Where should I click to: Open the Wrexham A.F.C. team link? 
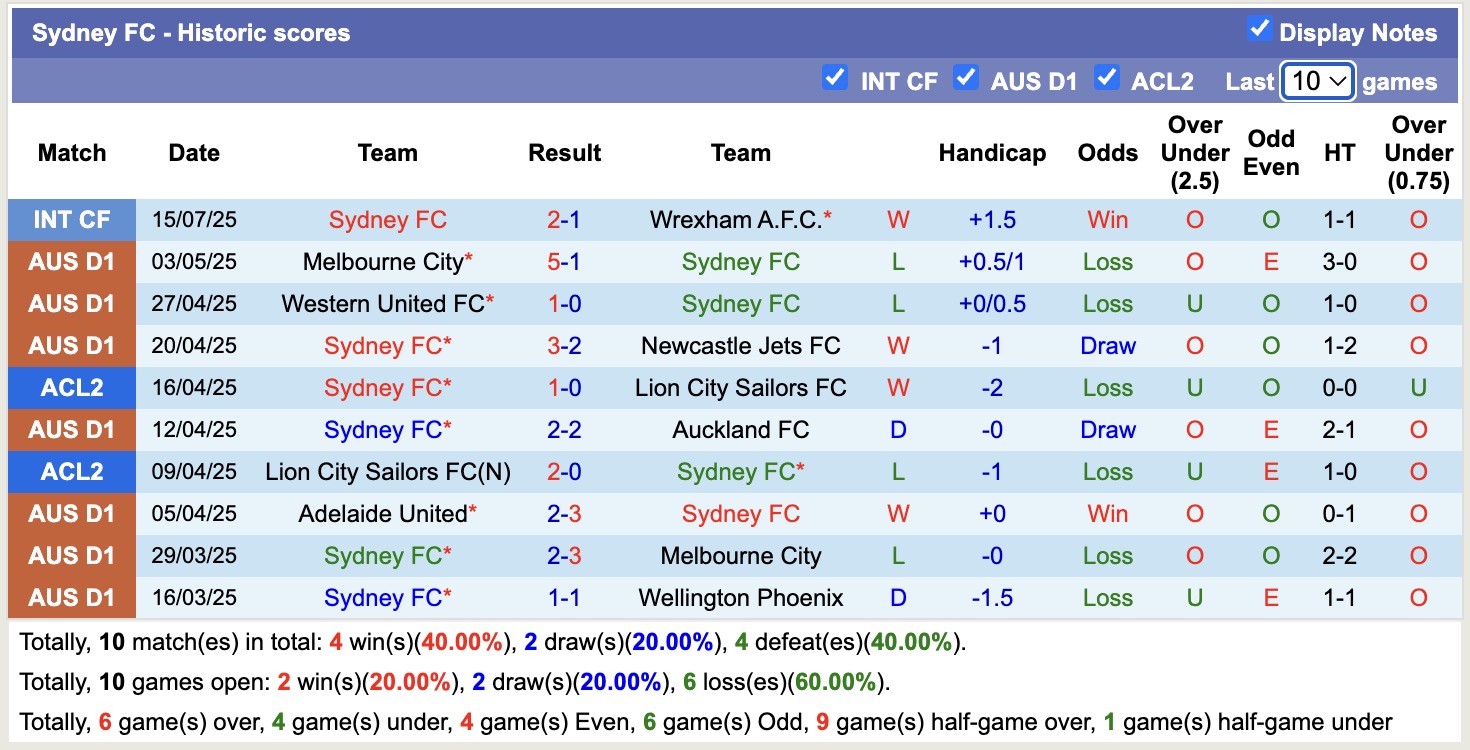(x=735, y=220)
